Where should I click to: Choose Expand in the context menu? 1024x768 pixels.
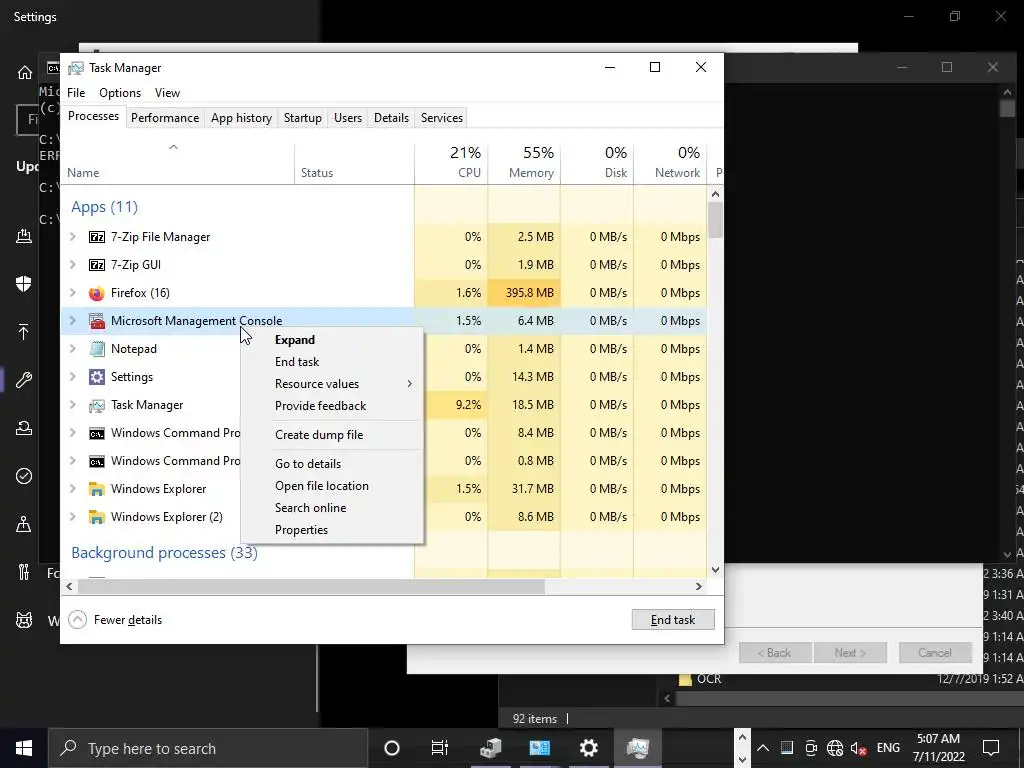[332, 340]
